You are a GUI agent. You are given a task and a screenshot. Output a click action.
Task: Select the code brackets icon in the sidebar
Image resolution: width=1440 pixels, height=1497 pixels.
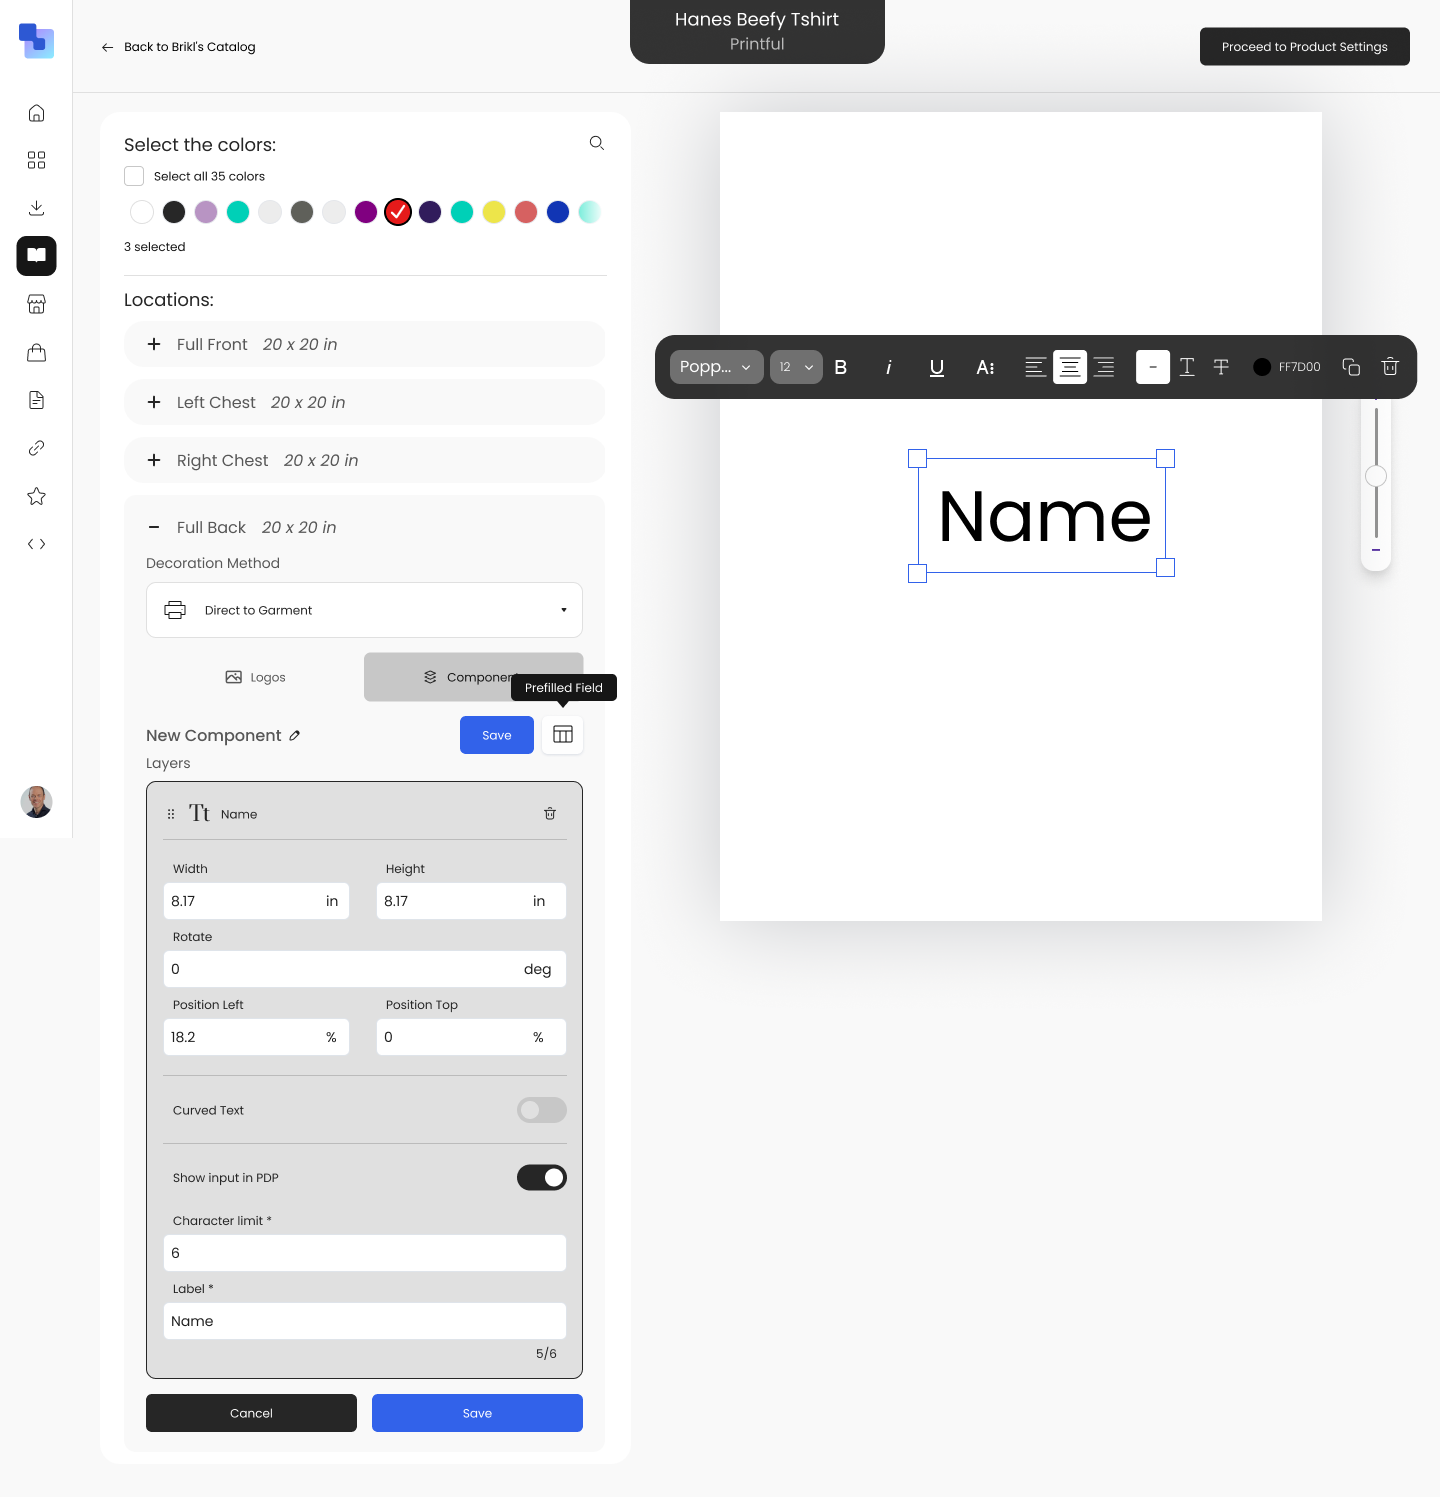coord(36,544)
